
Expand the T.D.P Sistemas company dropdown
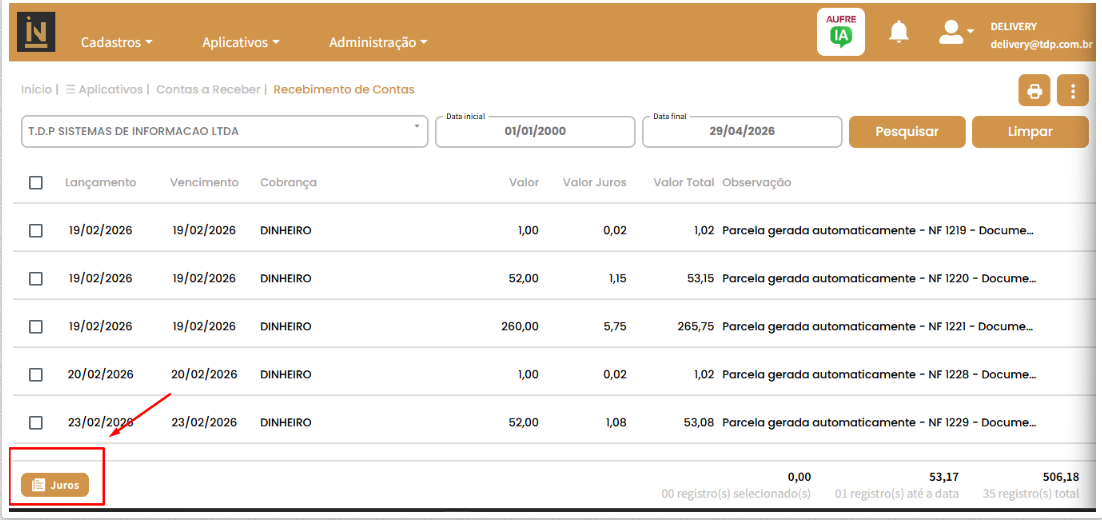[x=225, y=131]
